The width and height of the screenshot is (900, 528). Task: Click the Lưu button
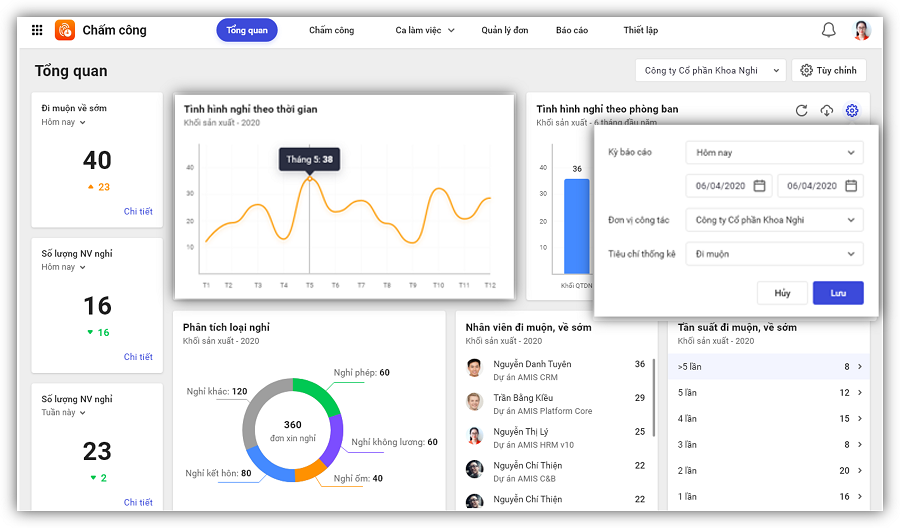(838, 293)
